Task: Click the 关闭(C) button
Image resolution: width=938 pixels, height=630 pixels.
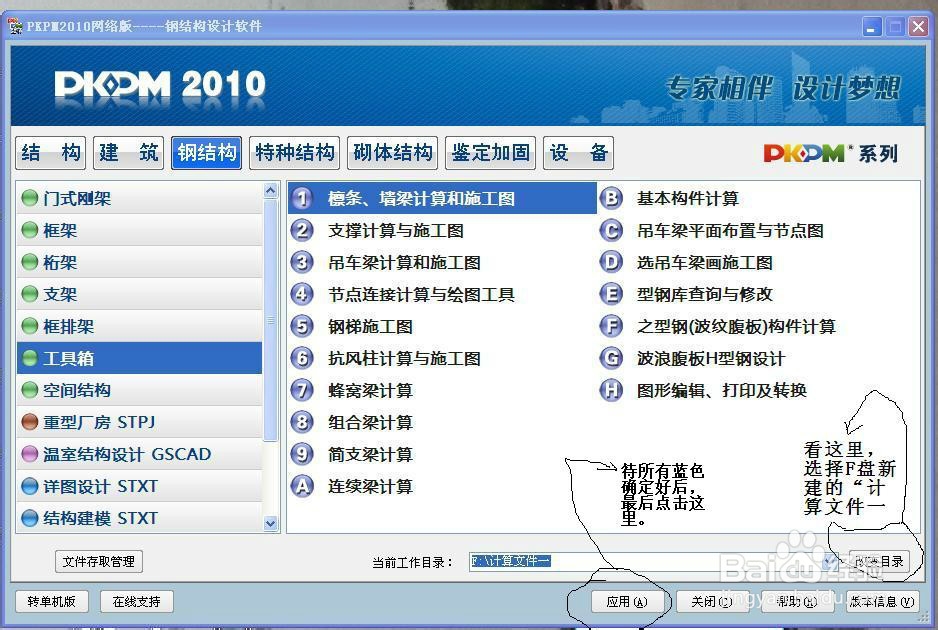Action: (x=712, y=601)
